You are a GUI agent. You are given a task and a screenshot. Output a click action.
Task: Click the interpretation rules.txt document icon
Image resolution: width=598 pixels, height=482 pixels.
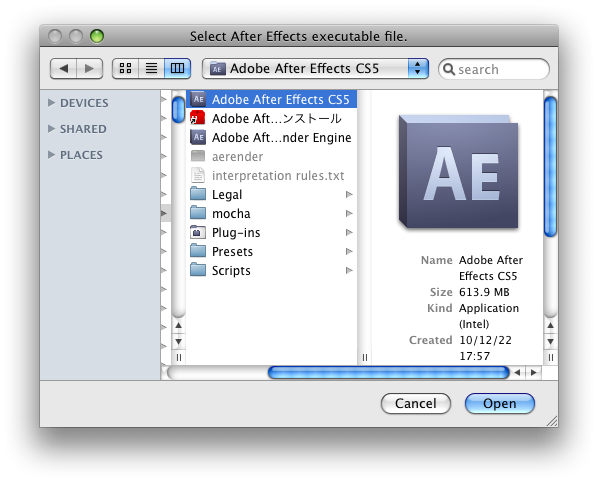pyautogui.click(x=198, y=175)
